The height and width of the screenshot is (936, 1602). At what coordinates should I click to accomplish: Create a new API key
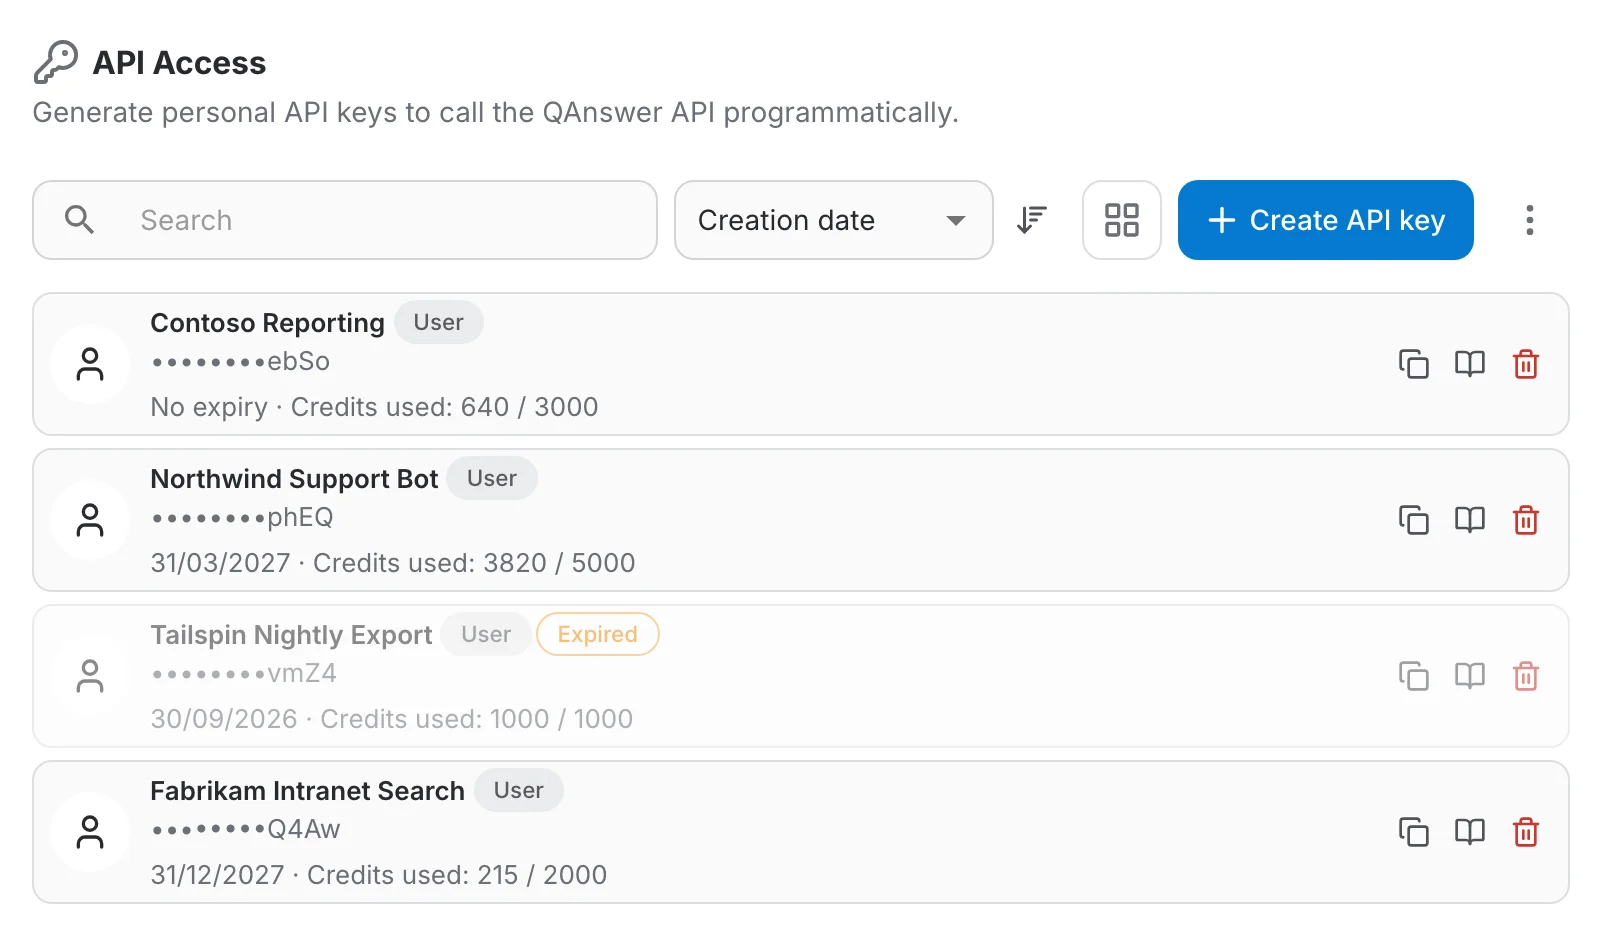[1325, 220]
